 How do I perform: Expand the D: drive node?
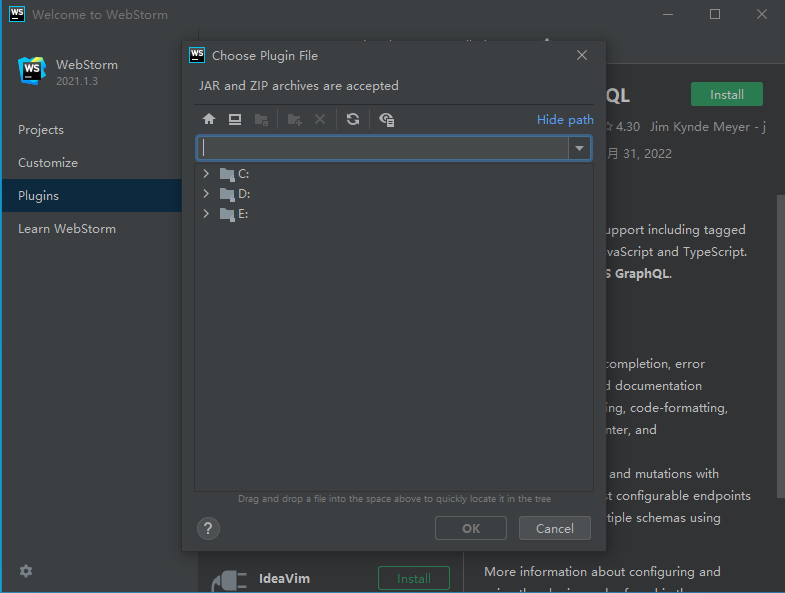(206, 193)
